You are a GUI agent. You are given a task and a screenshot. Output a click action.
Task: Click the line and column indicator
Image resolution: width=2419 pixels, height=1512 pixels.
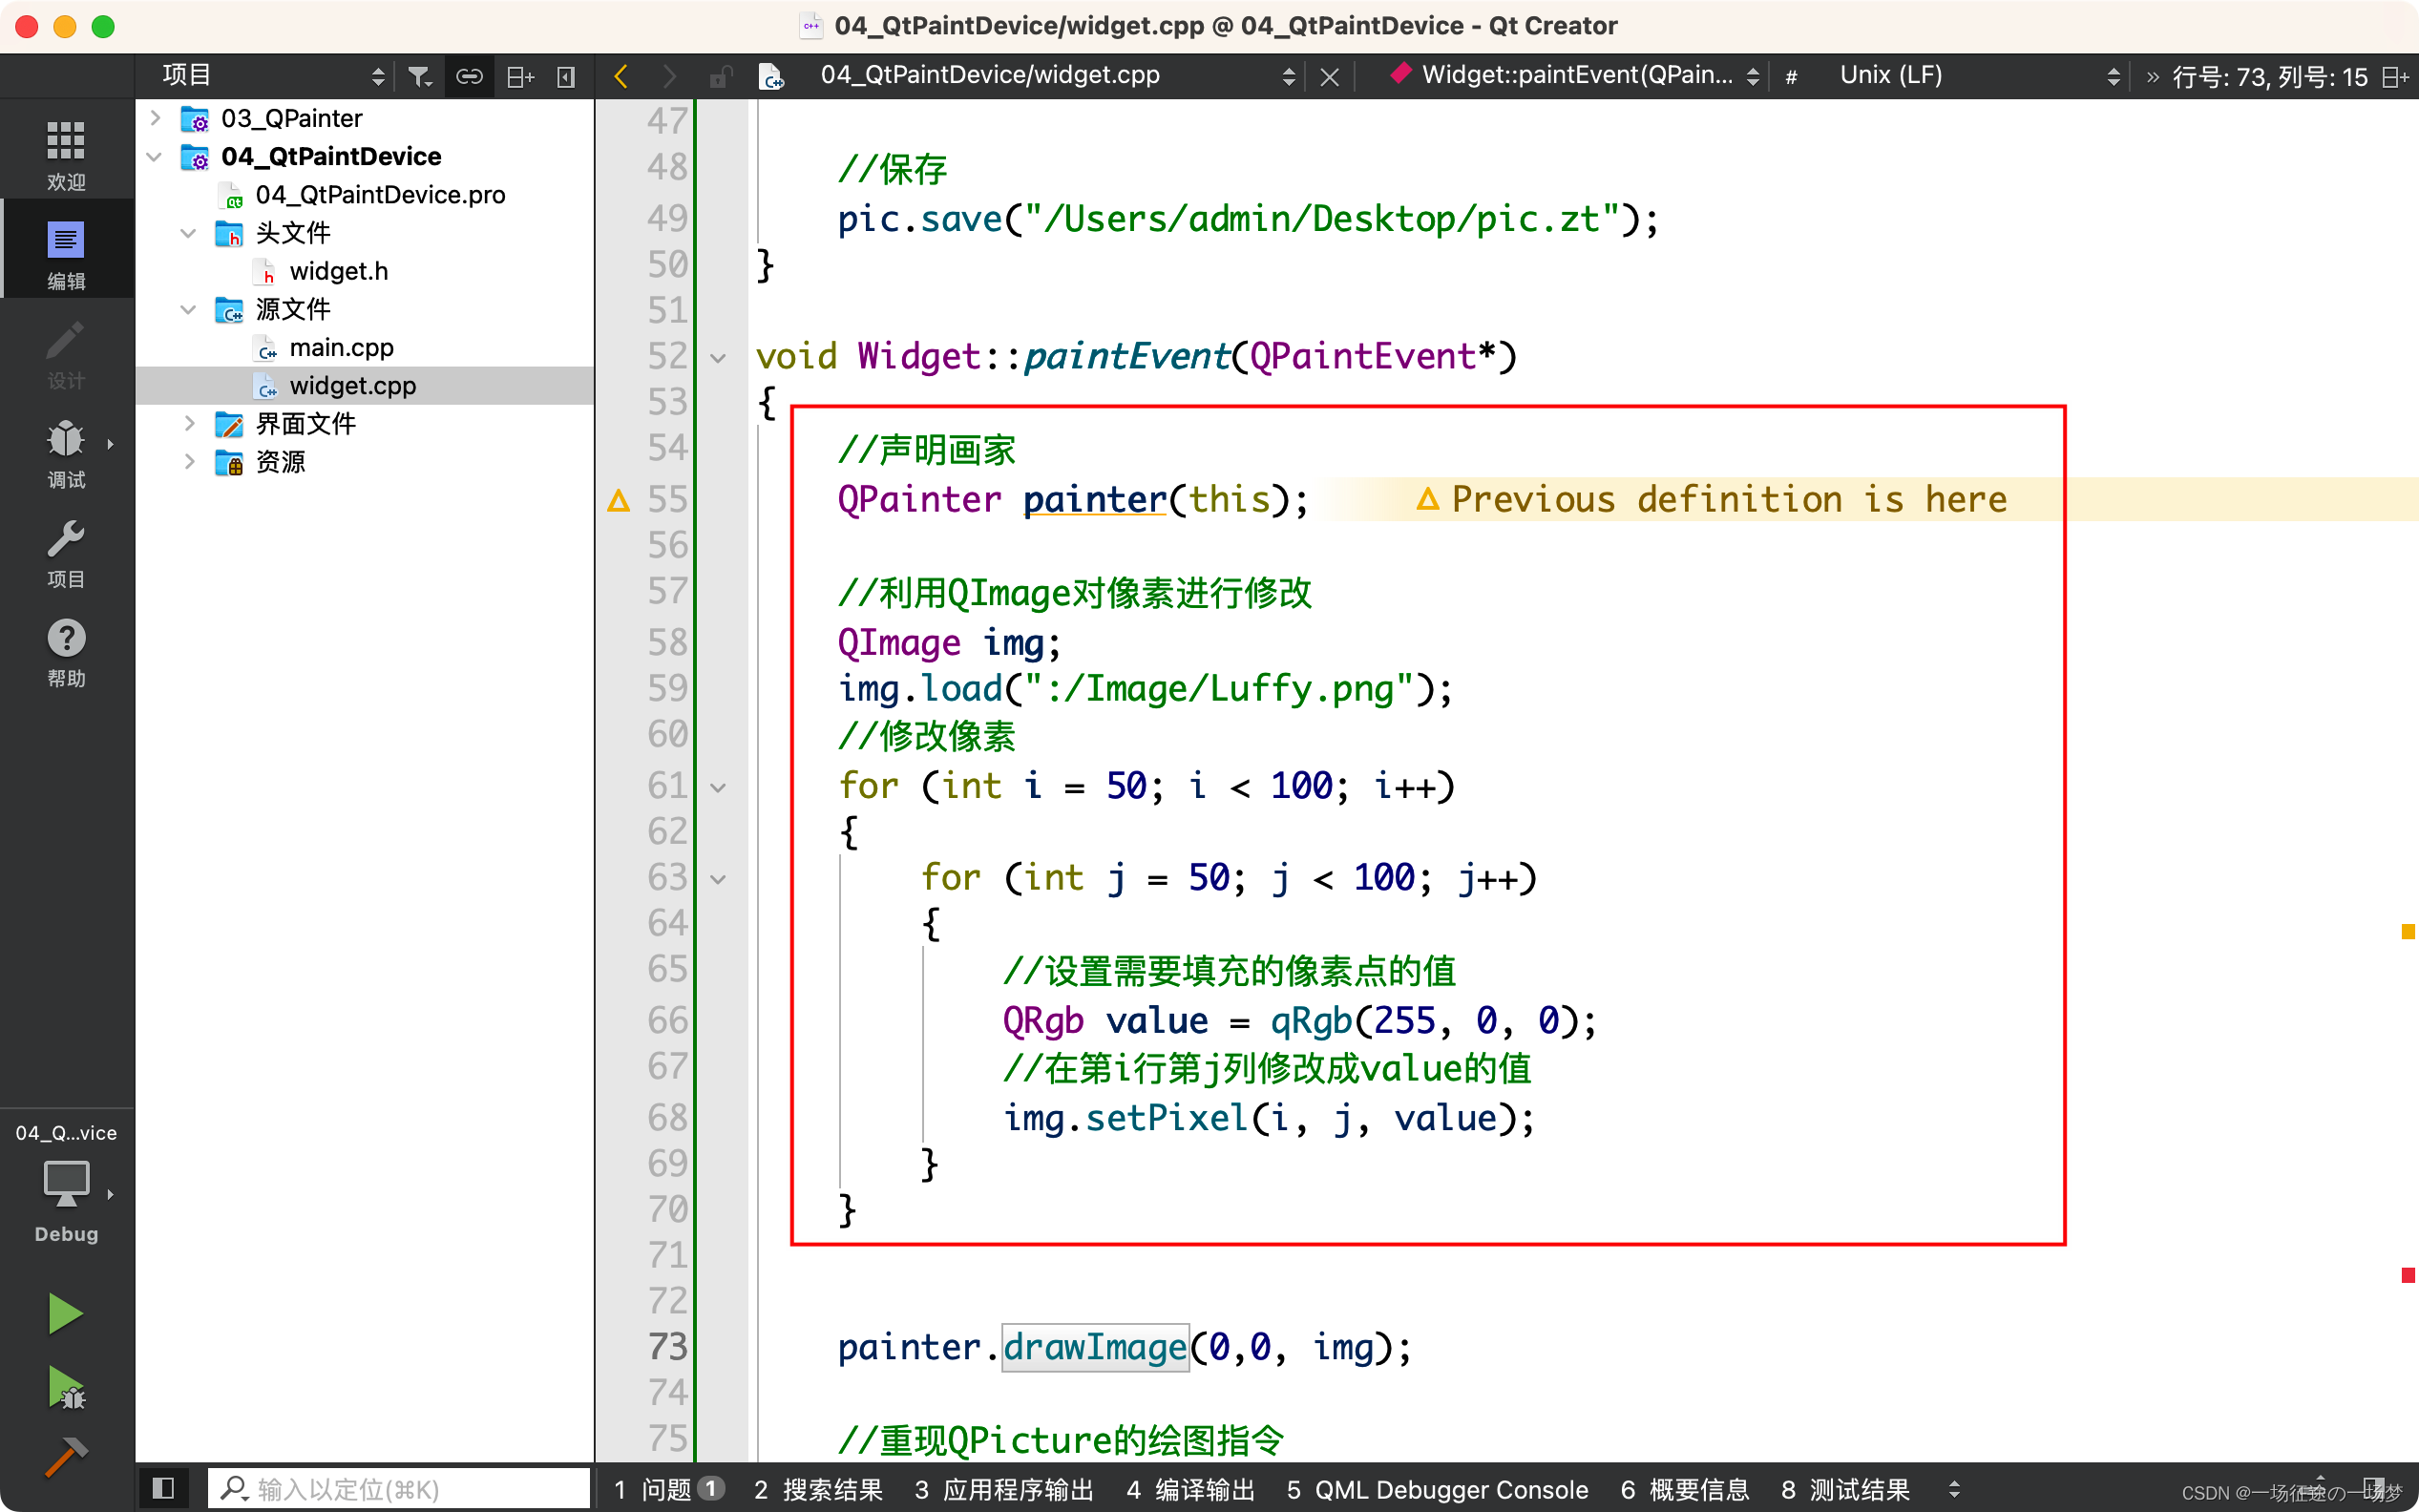(2270, 77)
